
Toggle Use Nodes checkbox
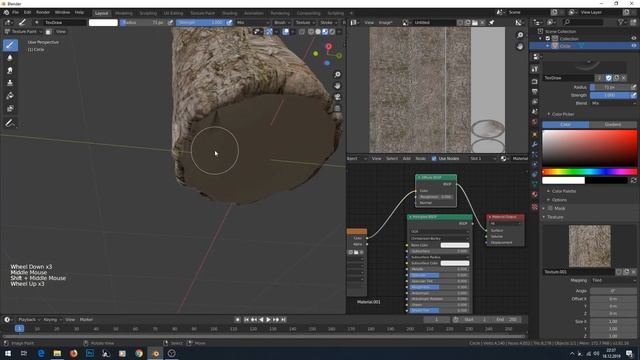[434, 158]
